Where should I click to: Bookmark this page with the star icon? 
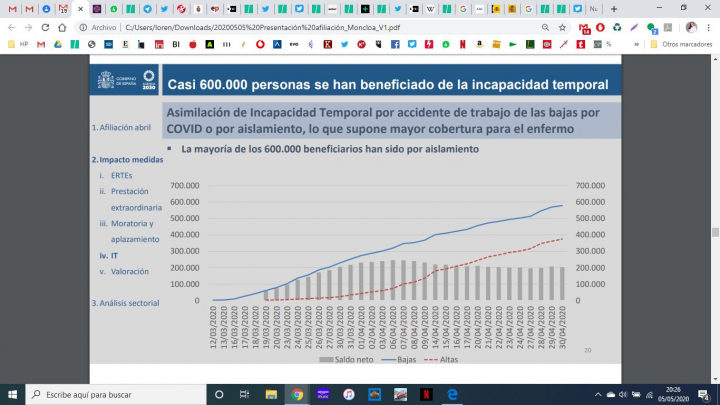click(563, 28)
